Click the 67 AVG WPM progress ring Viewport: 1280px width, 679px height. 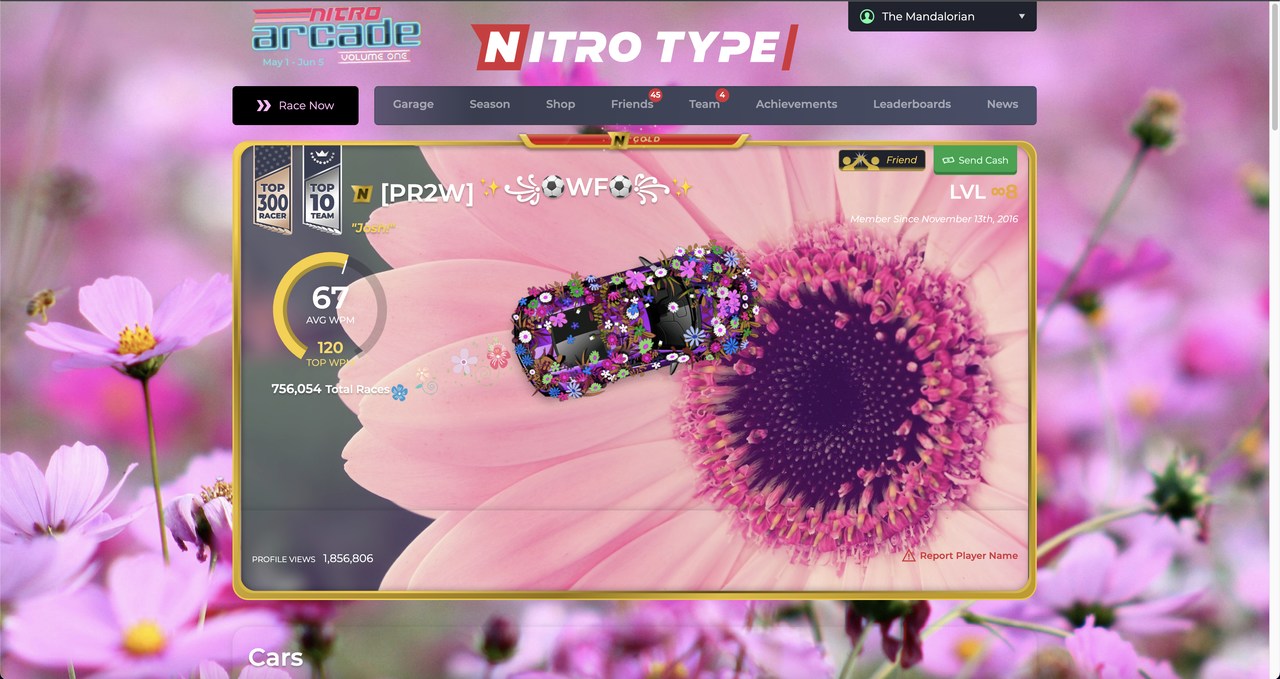(328, 305)
